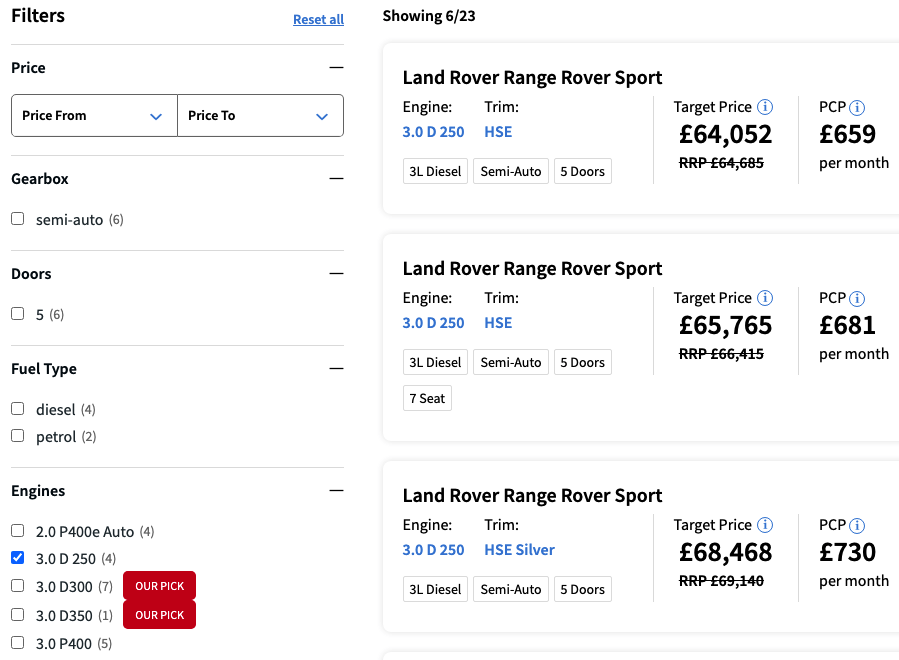The width and height of the screenshot is (899, 660).
Task: Open the Price To dropdown
Action: [x=260, y=116]
